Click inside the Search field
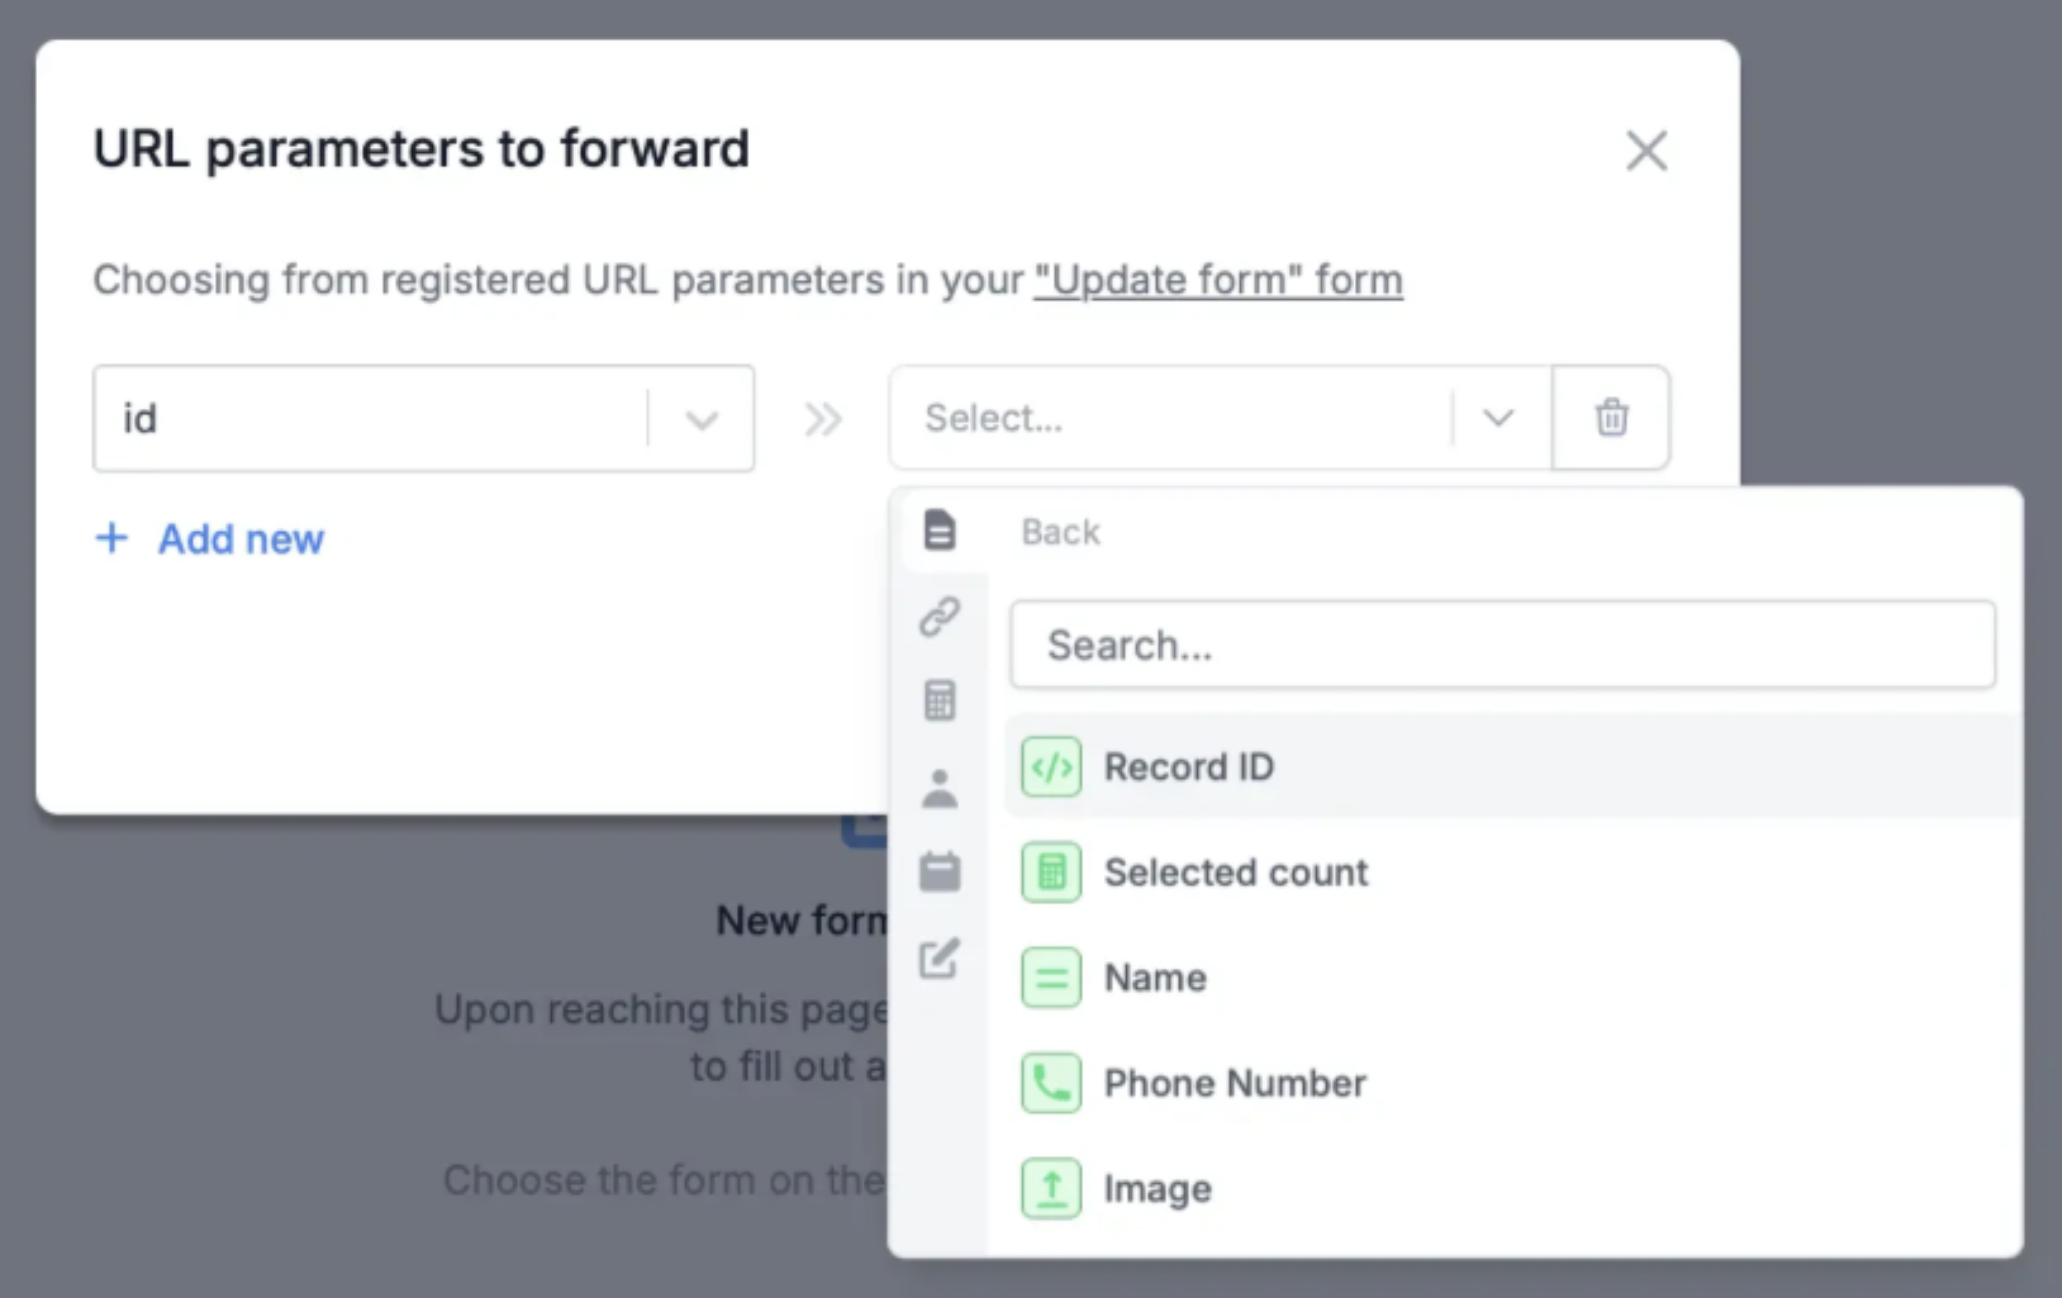Screen dimensions: 2062x1298 (x=1500, y=645)
